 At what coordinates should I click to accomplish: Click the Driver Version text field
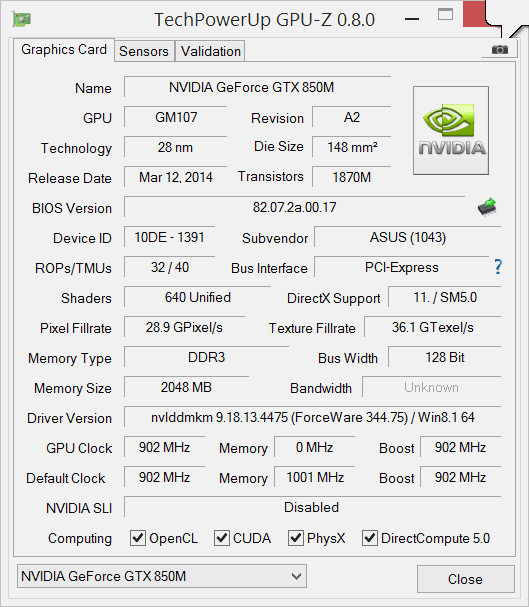[313, 417]
